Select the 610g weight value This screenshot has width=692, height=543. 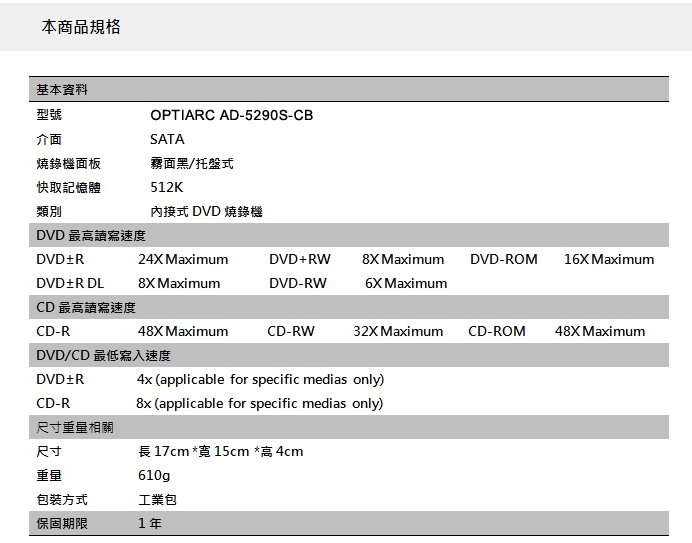154,475
